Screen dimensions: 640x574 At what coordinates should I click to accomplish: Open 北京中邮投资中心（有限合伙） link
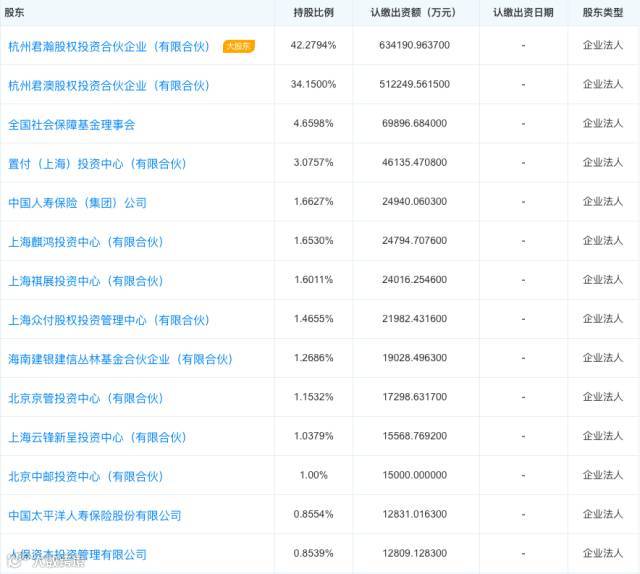[86, 476]
